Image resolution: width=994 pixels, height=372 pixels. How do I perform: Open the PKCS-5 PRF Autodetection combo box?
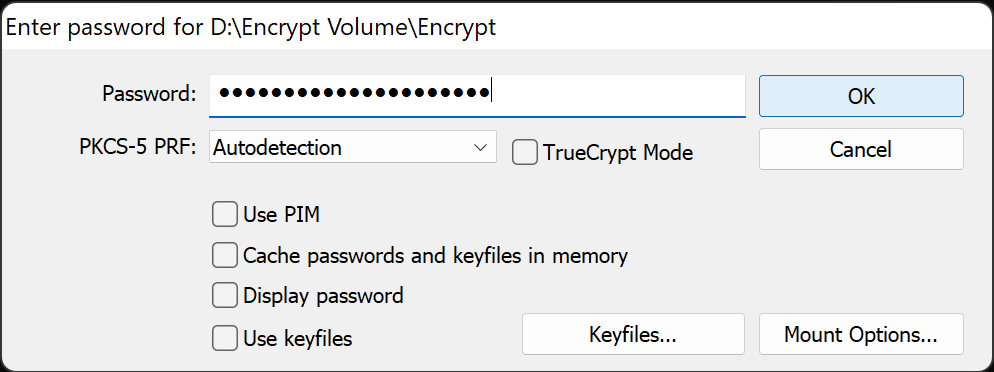point(352,147)
